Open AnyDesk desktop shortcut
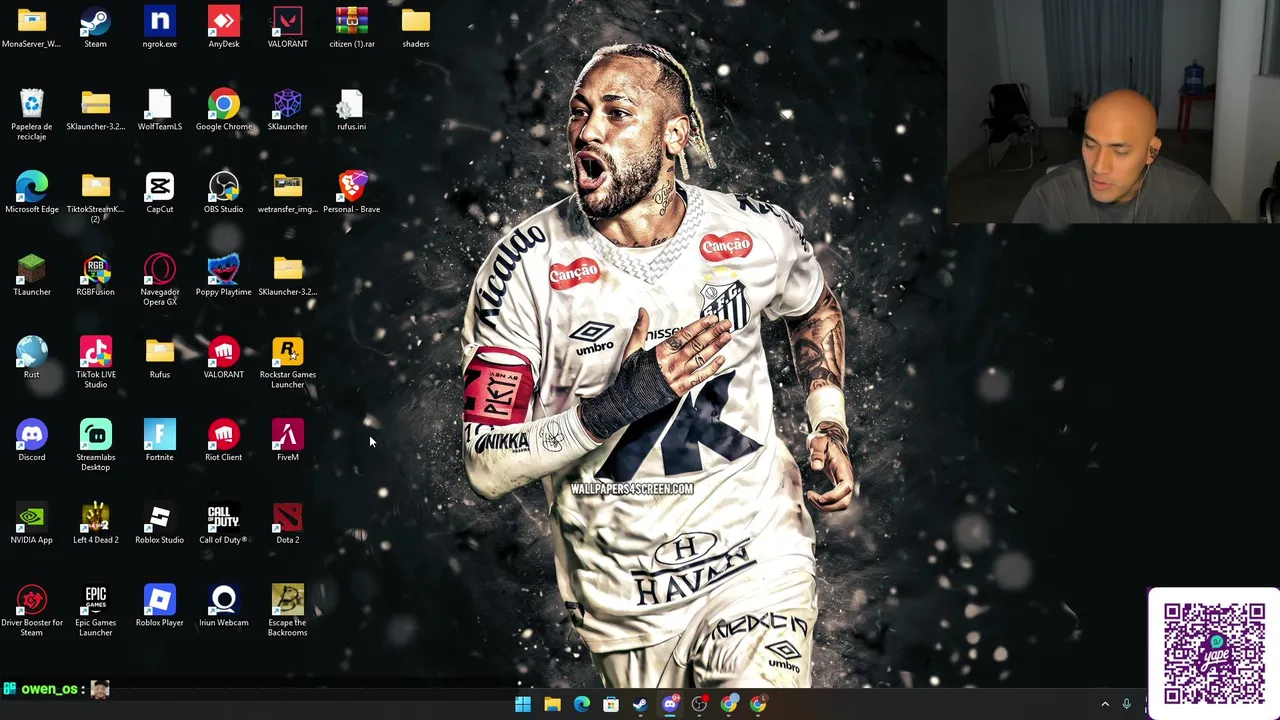The width and height of the screenshot is (1280, 720). pyautogui.click(x=223, y=27)
